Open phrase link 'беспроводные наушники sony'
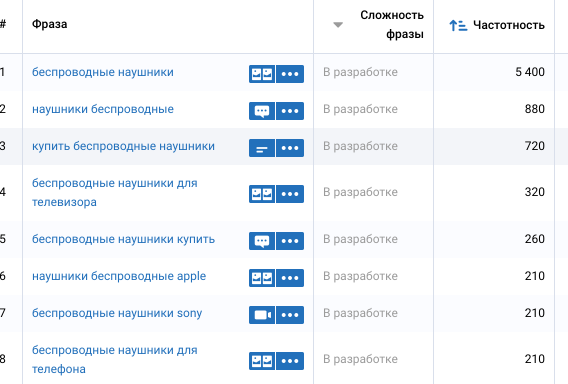The image size is (568, 384). [x=117, y=313]
